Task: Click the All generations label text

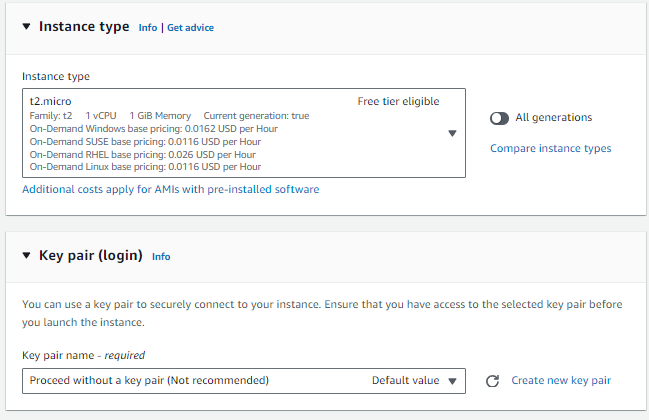Action: 553,118
